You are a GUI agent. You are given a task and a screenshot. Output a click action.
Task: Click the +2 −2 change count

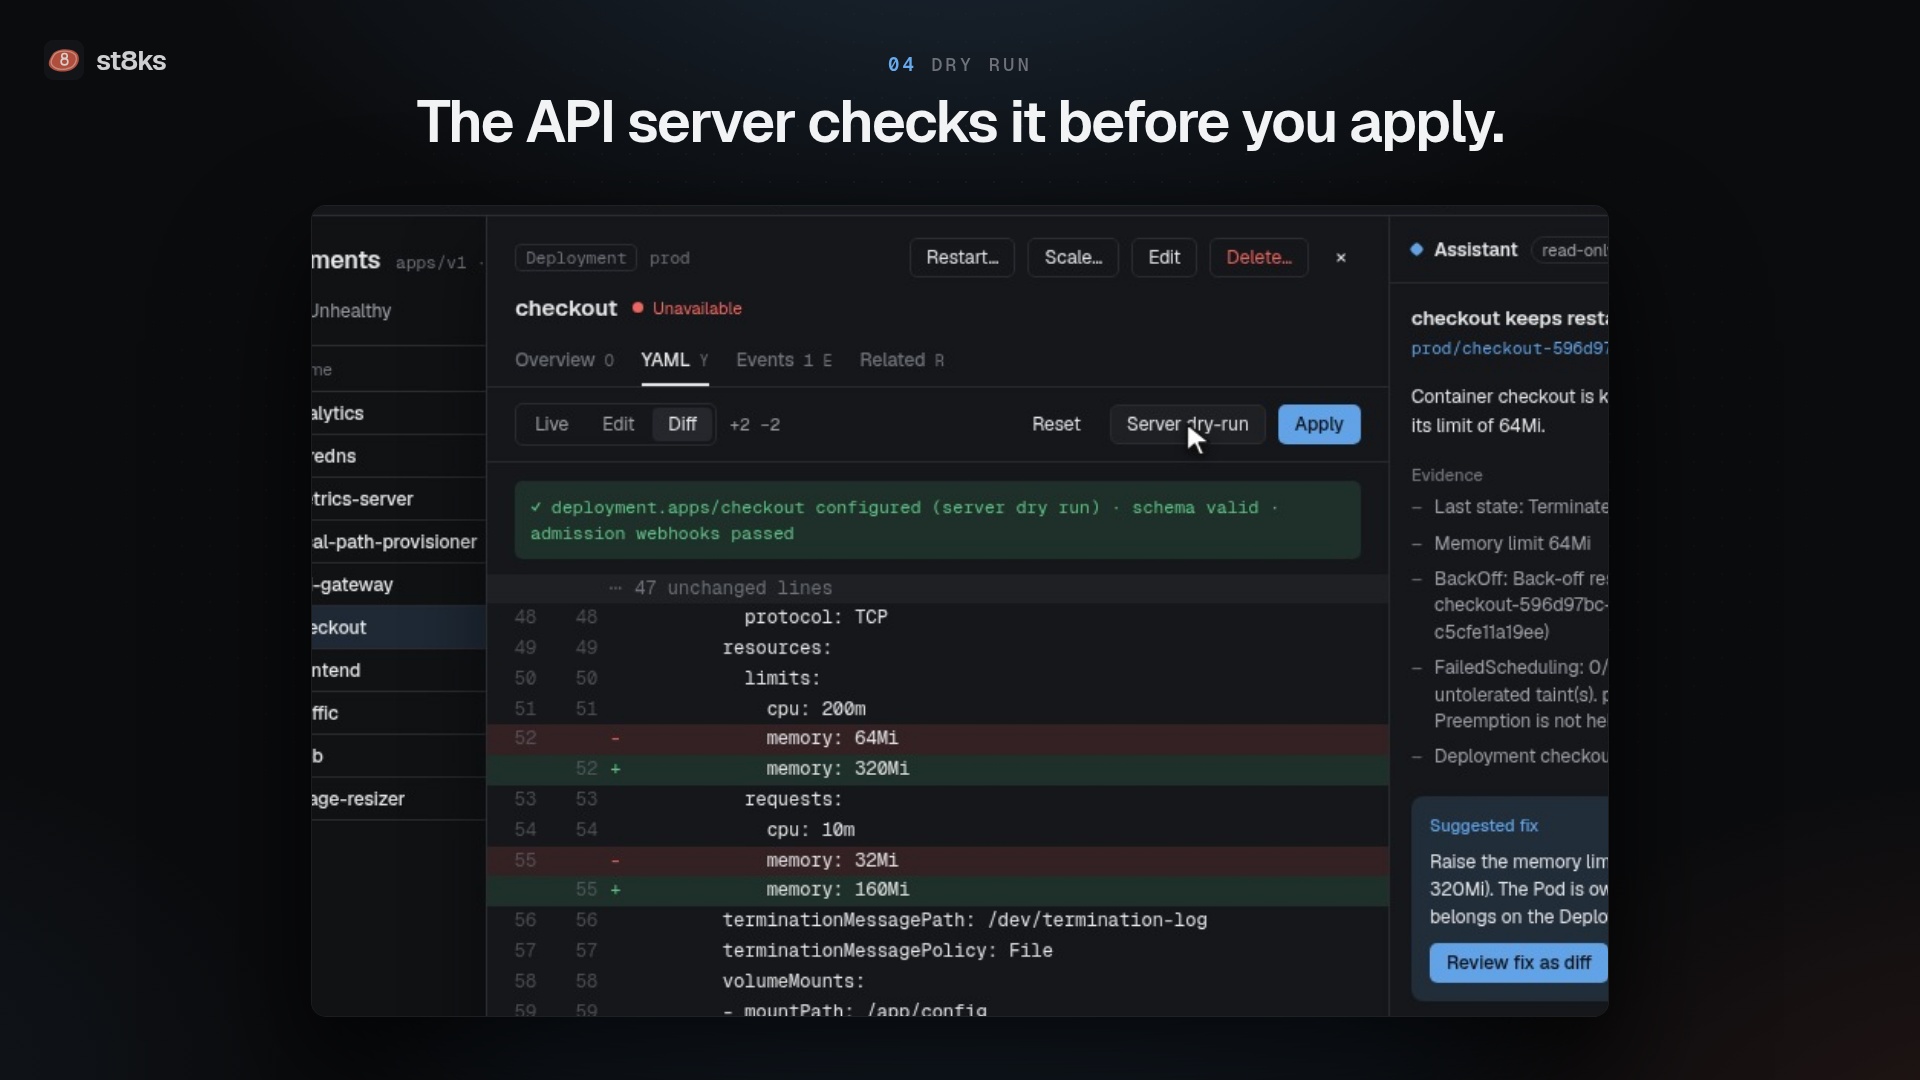pyautogui.click(x=755, y=425)
